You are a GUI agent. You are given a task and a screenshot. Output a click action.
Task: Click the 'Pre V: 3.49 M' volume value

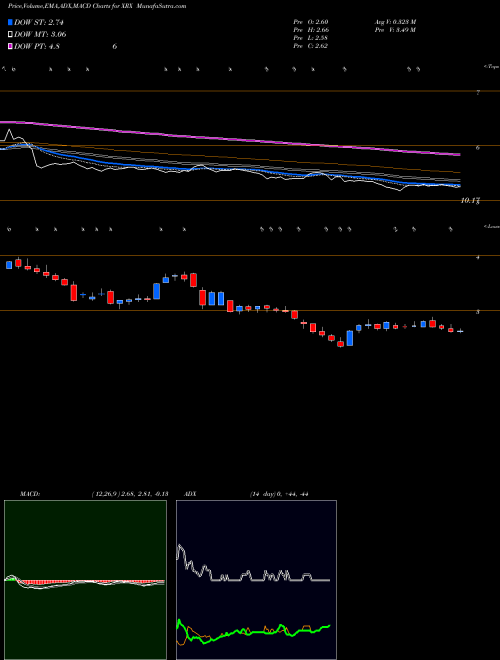(394, 30)
